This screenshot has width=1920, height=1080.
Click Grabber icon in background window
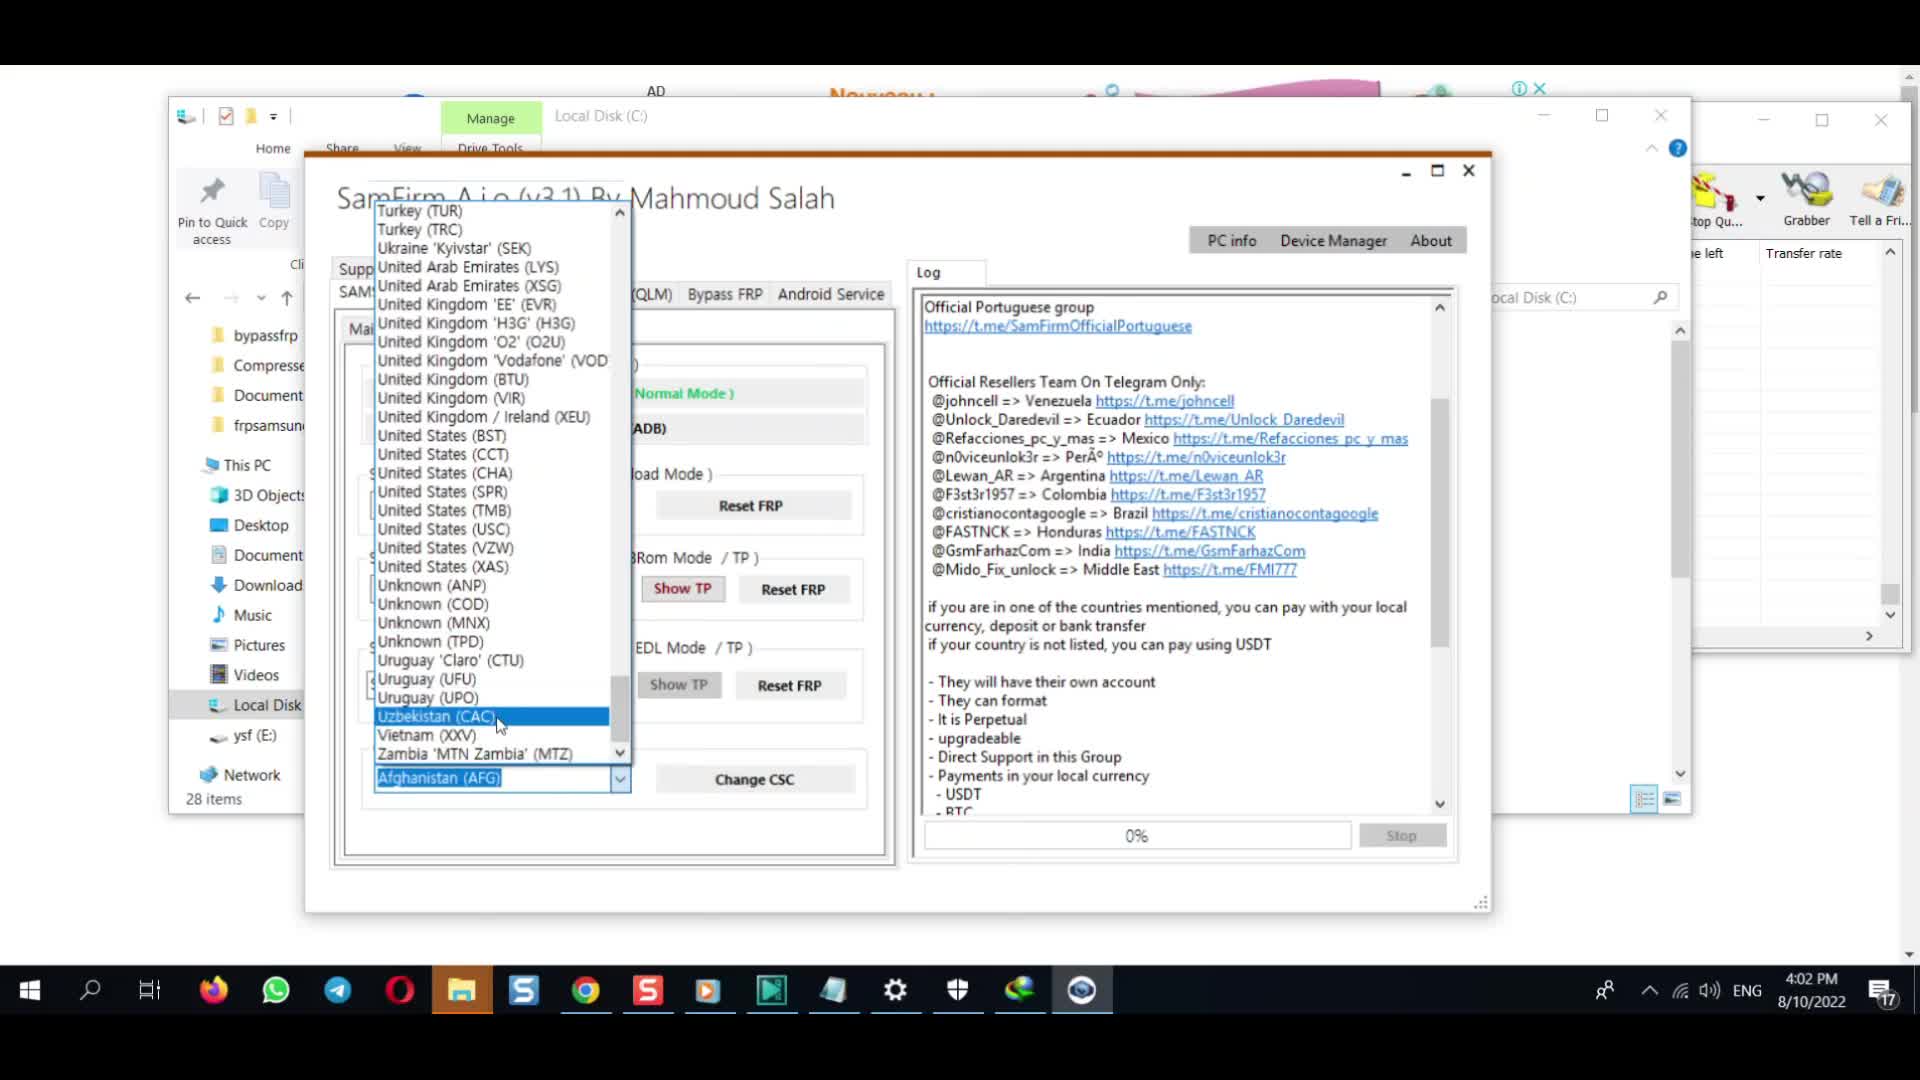(x=1807, y=199)
